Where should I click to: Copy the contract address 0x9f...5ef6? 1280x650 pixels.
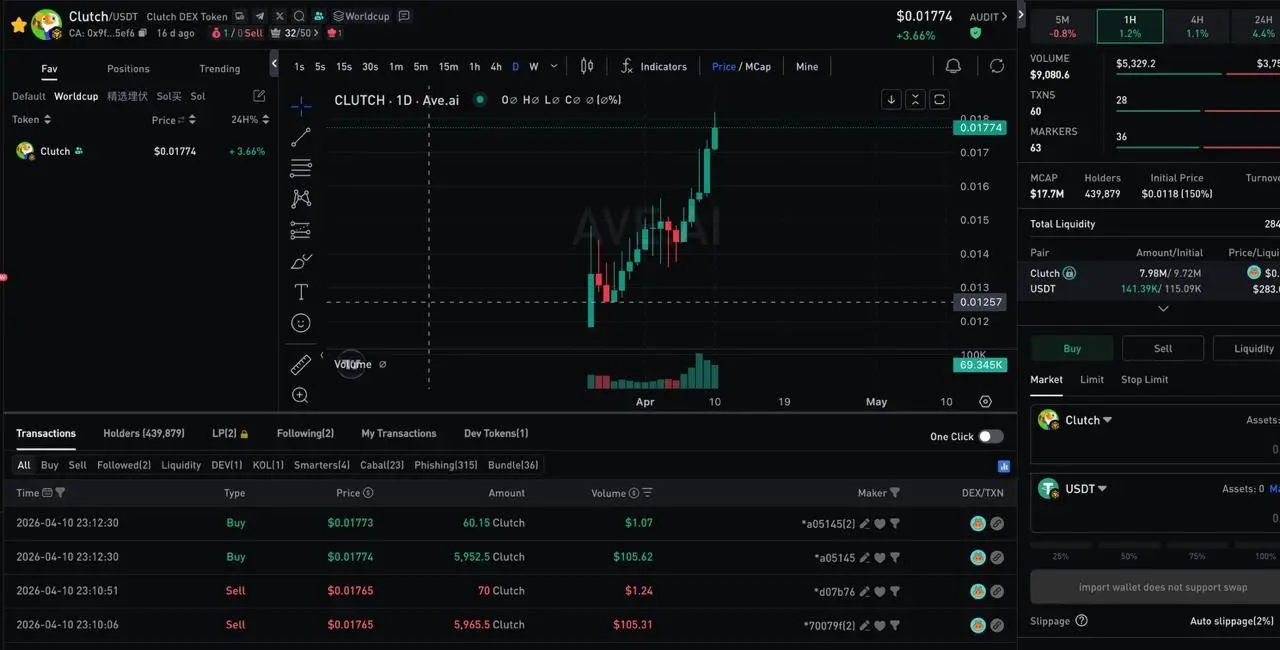143,33
